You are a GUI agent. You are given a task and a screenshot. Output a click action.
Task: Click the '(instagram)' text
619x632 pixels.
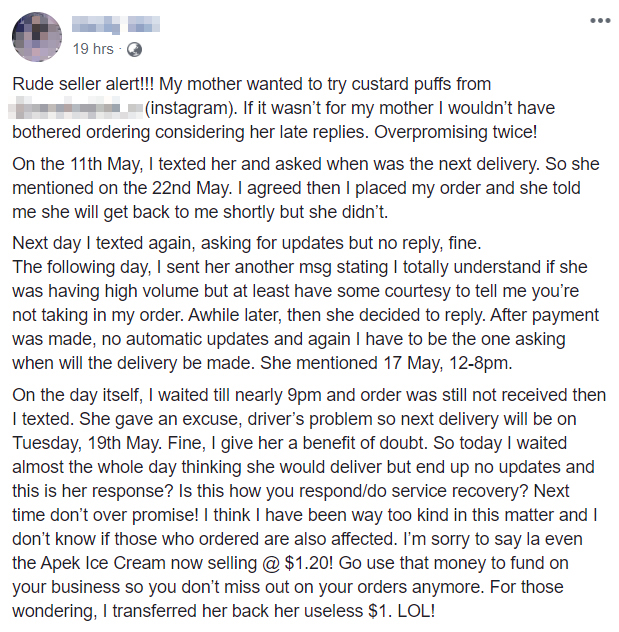click(190, 107)
